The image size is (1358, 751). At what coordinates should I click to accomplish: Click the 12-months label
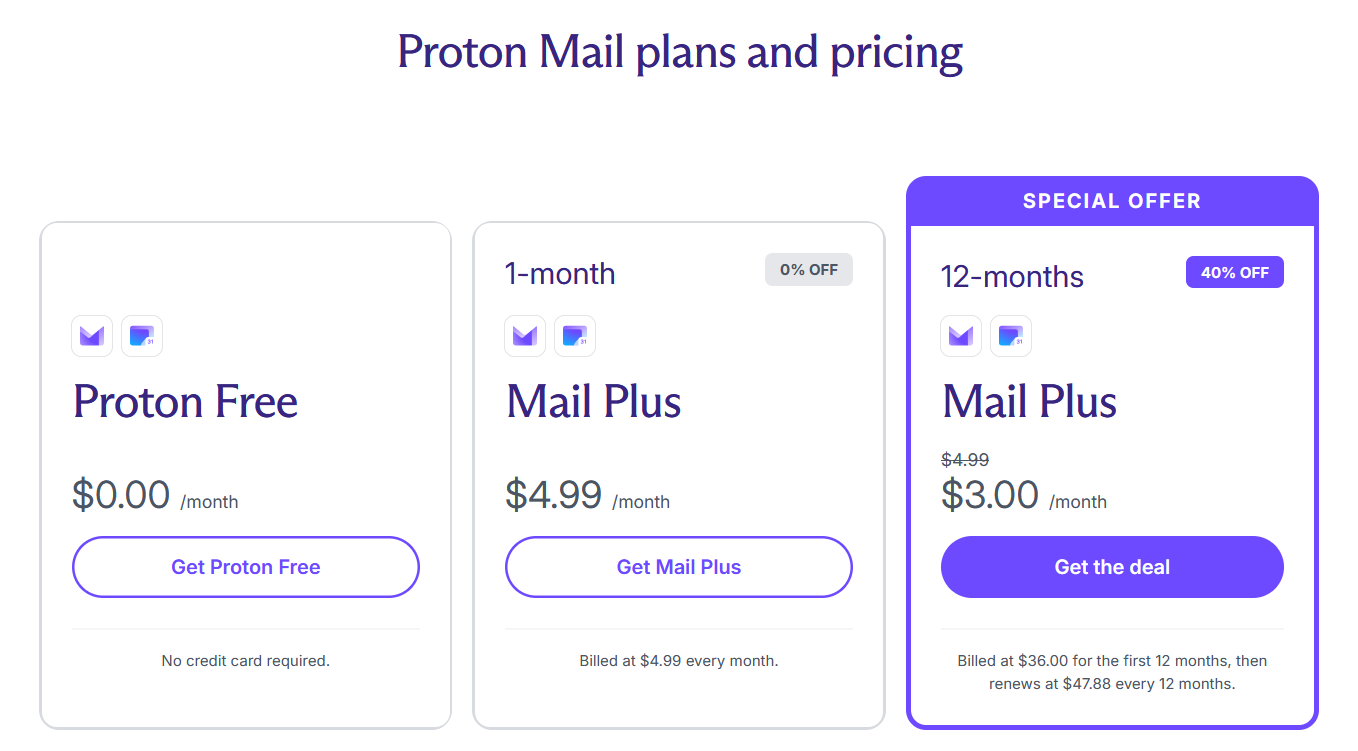pyautogui.click(x=1012, y=276)
